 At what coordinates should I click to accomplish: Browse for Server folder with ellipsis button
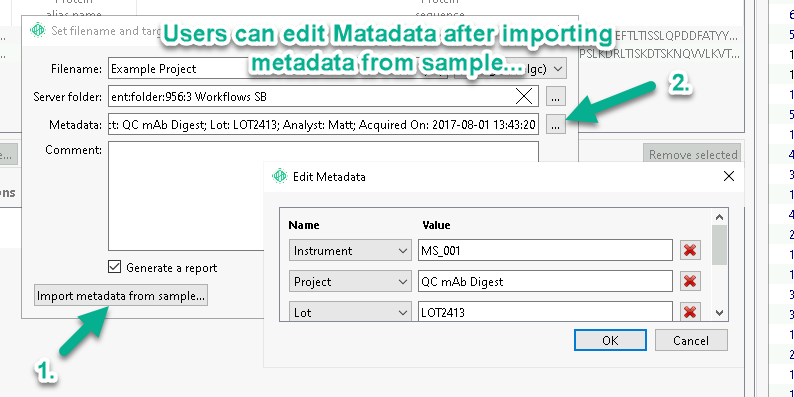point(555,96)
